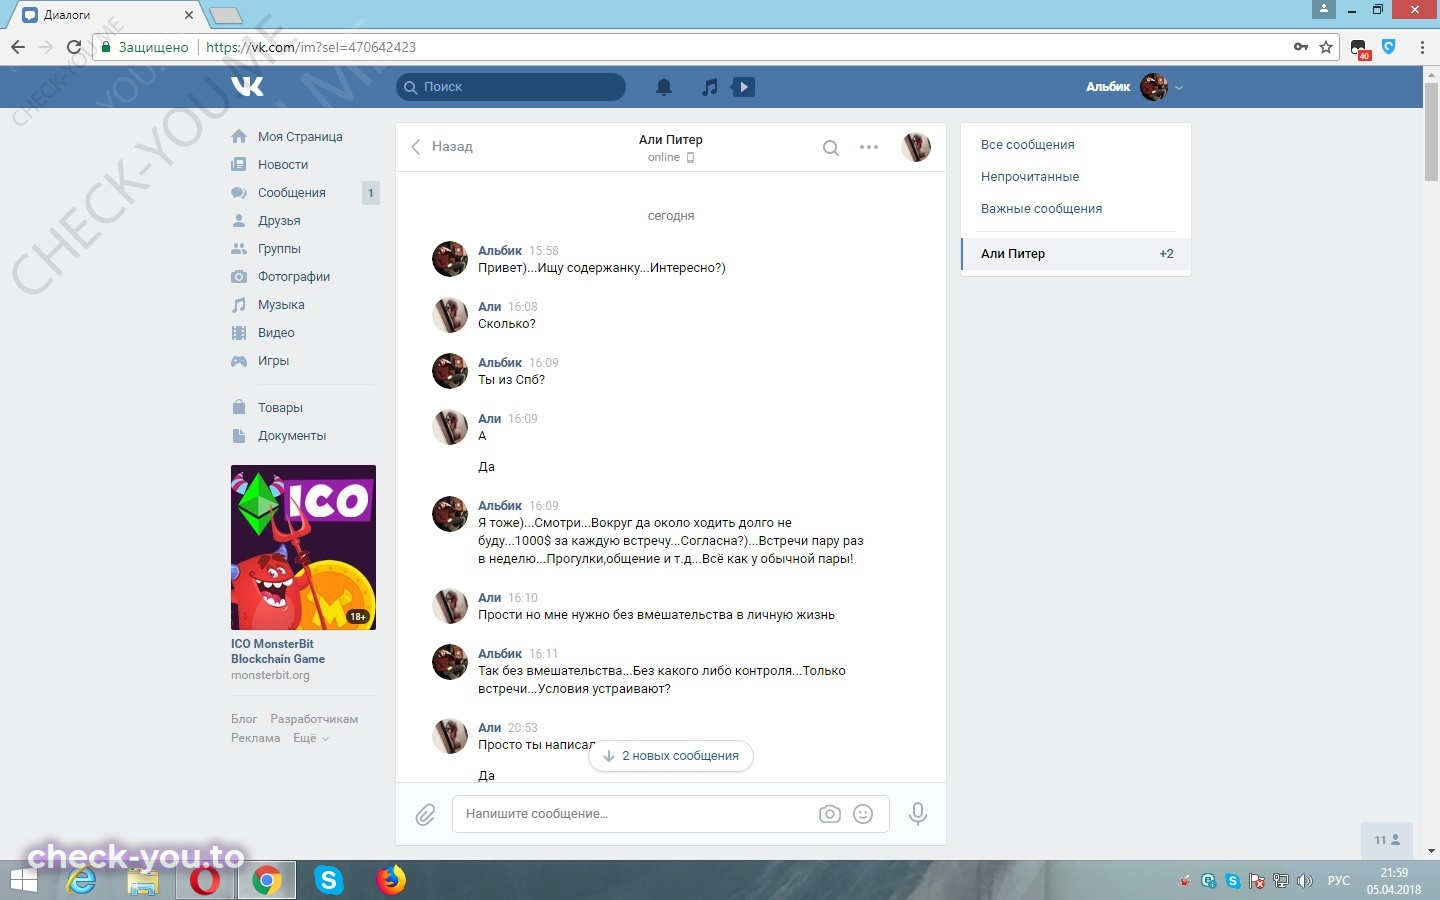Screen dimensions: 1440x900
Task: Open Opera from the taskbar
Action: tap(205, 881)
